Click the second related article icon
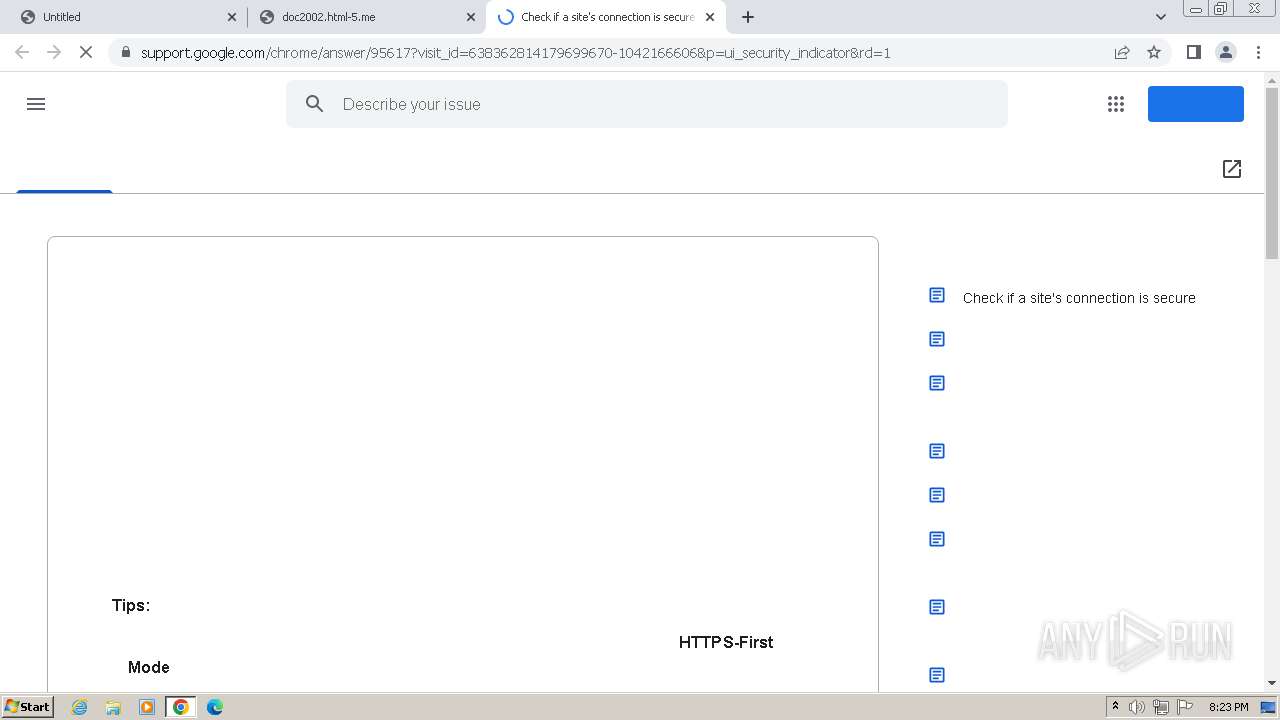The width and height of the screenshot is (1280, 720). (937, 339)
